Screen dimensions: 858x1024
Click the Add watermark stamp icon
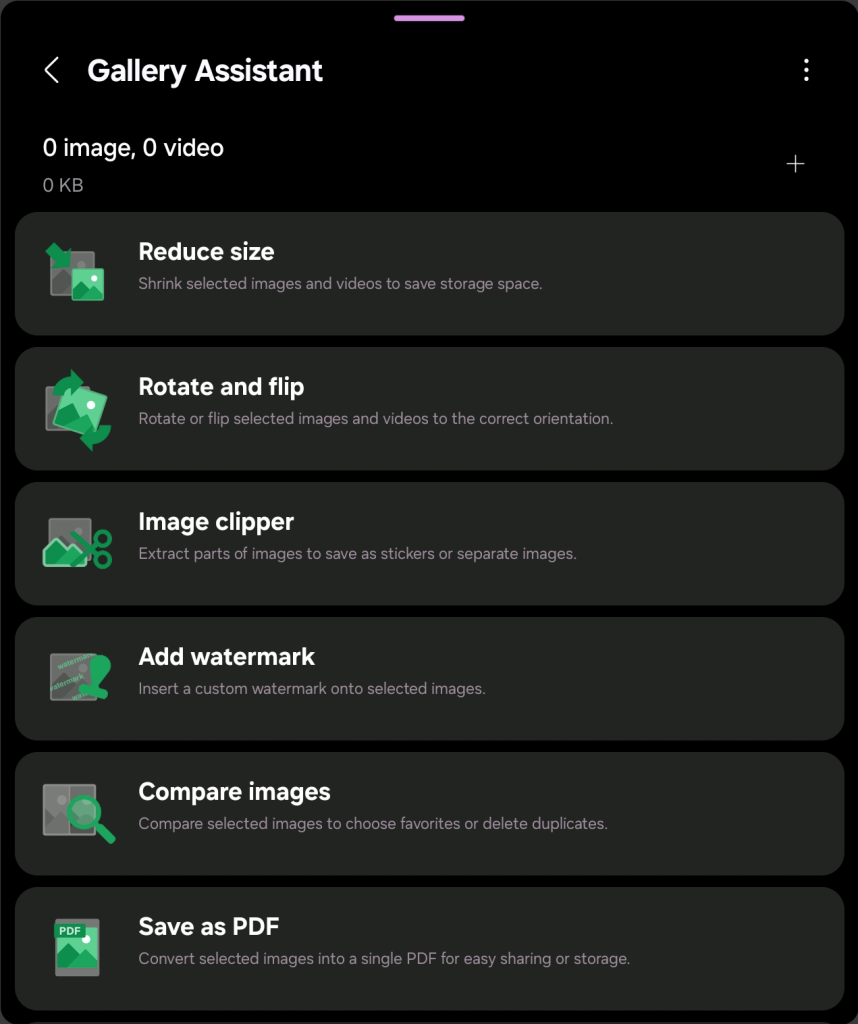click(x=76, y=678)
